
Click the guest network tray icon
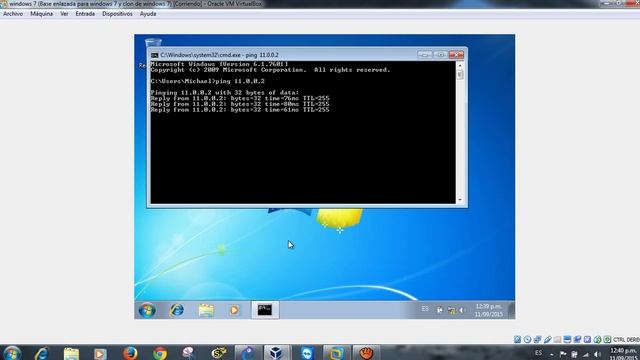click(451, 311)
